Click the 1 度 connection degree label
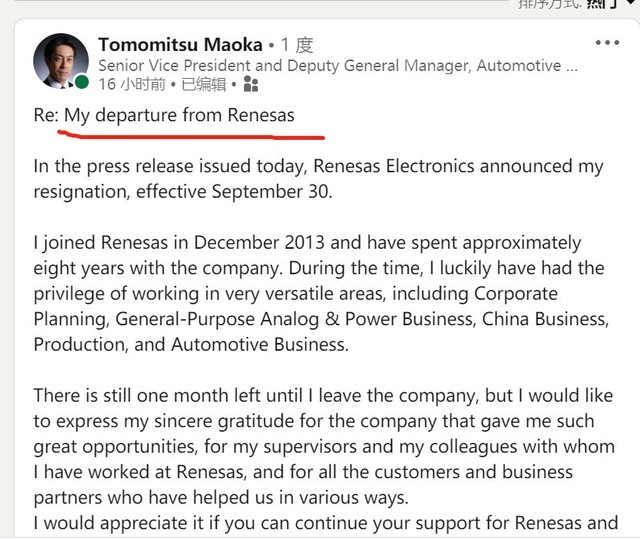 point(297,45)
